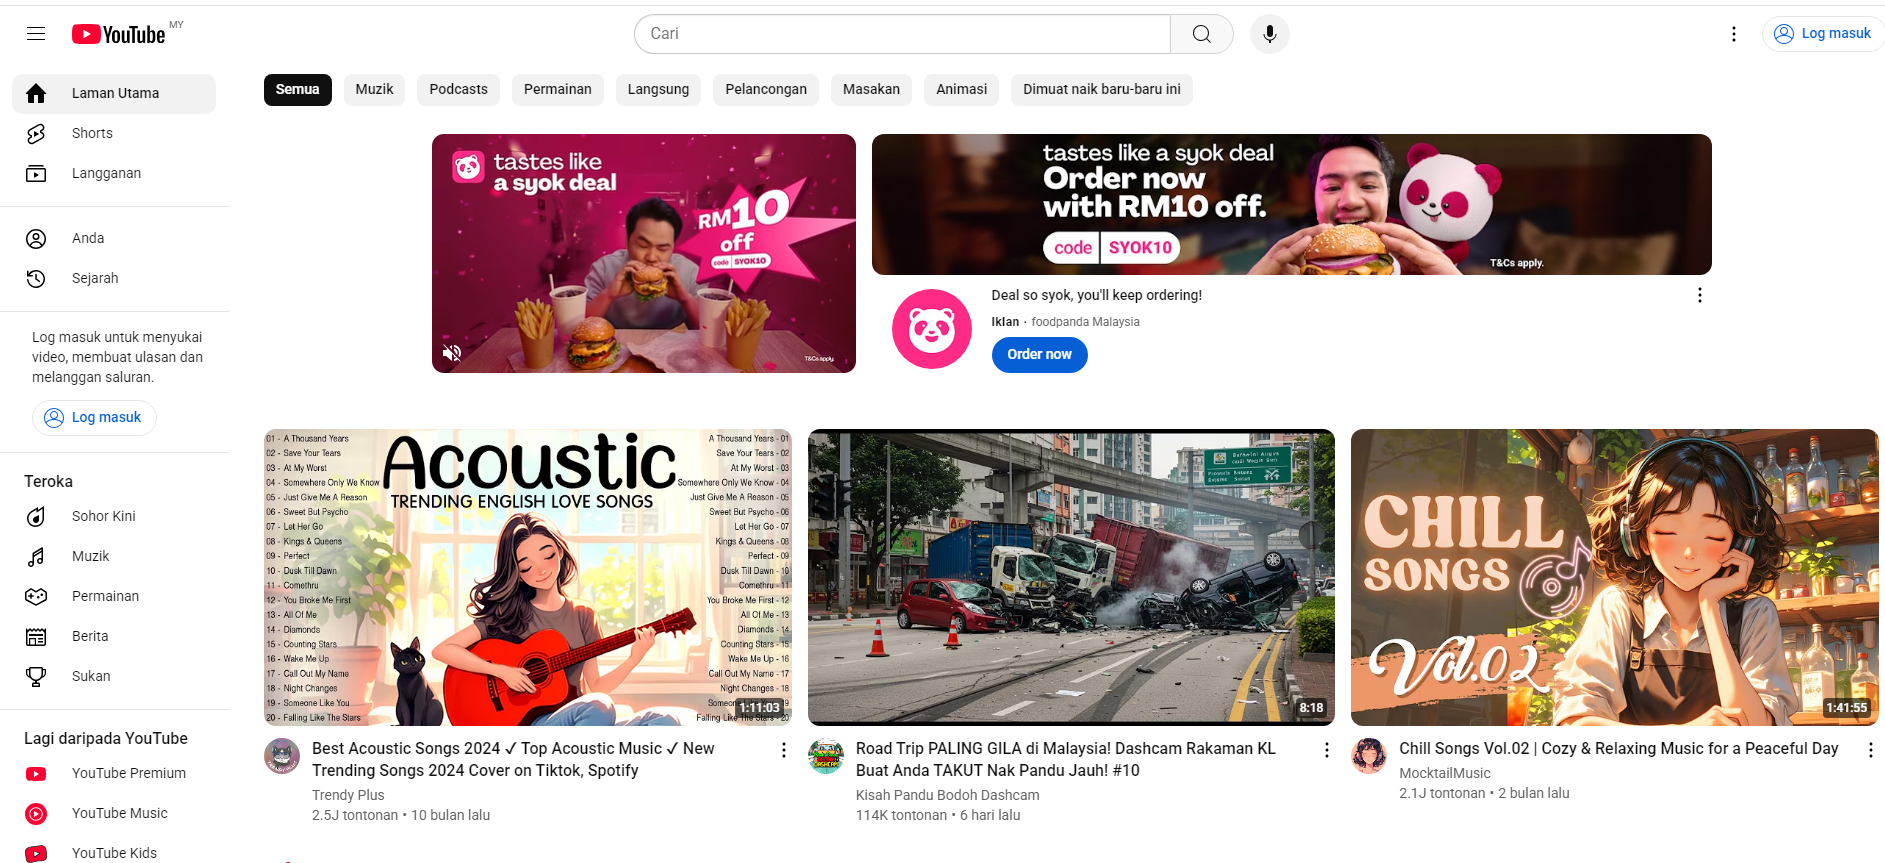Select the Muzik filter chip
Screen dimensions: 1885x863
pyautogui.click(x=375, y=89)
